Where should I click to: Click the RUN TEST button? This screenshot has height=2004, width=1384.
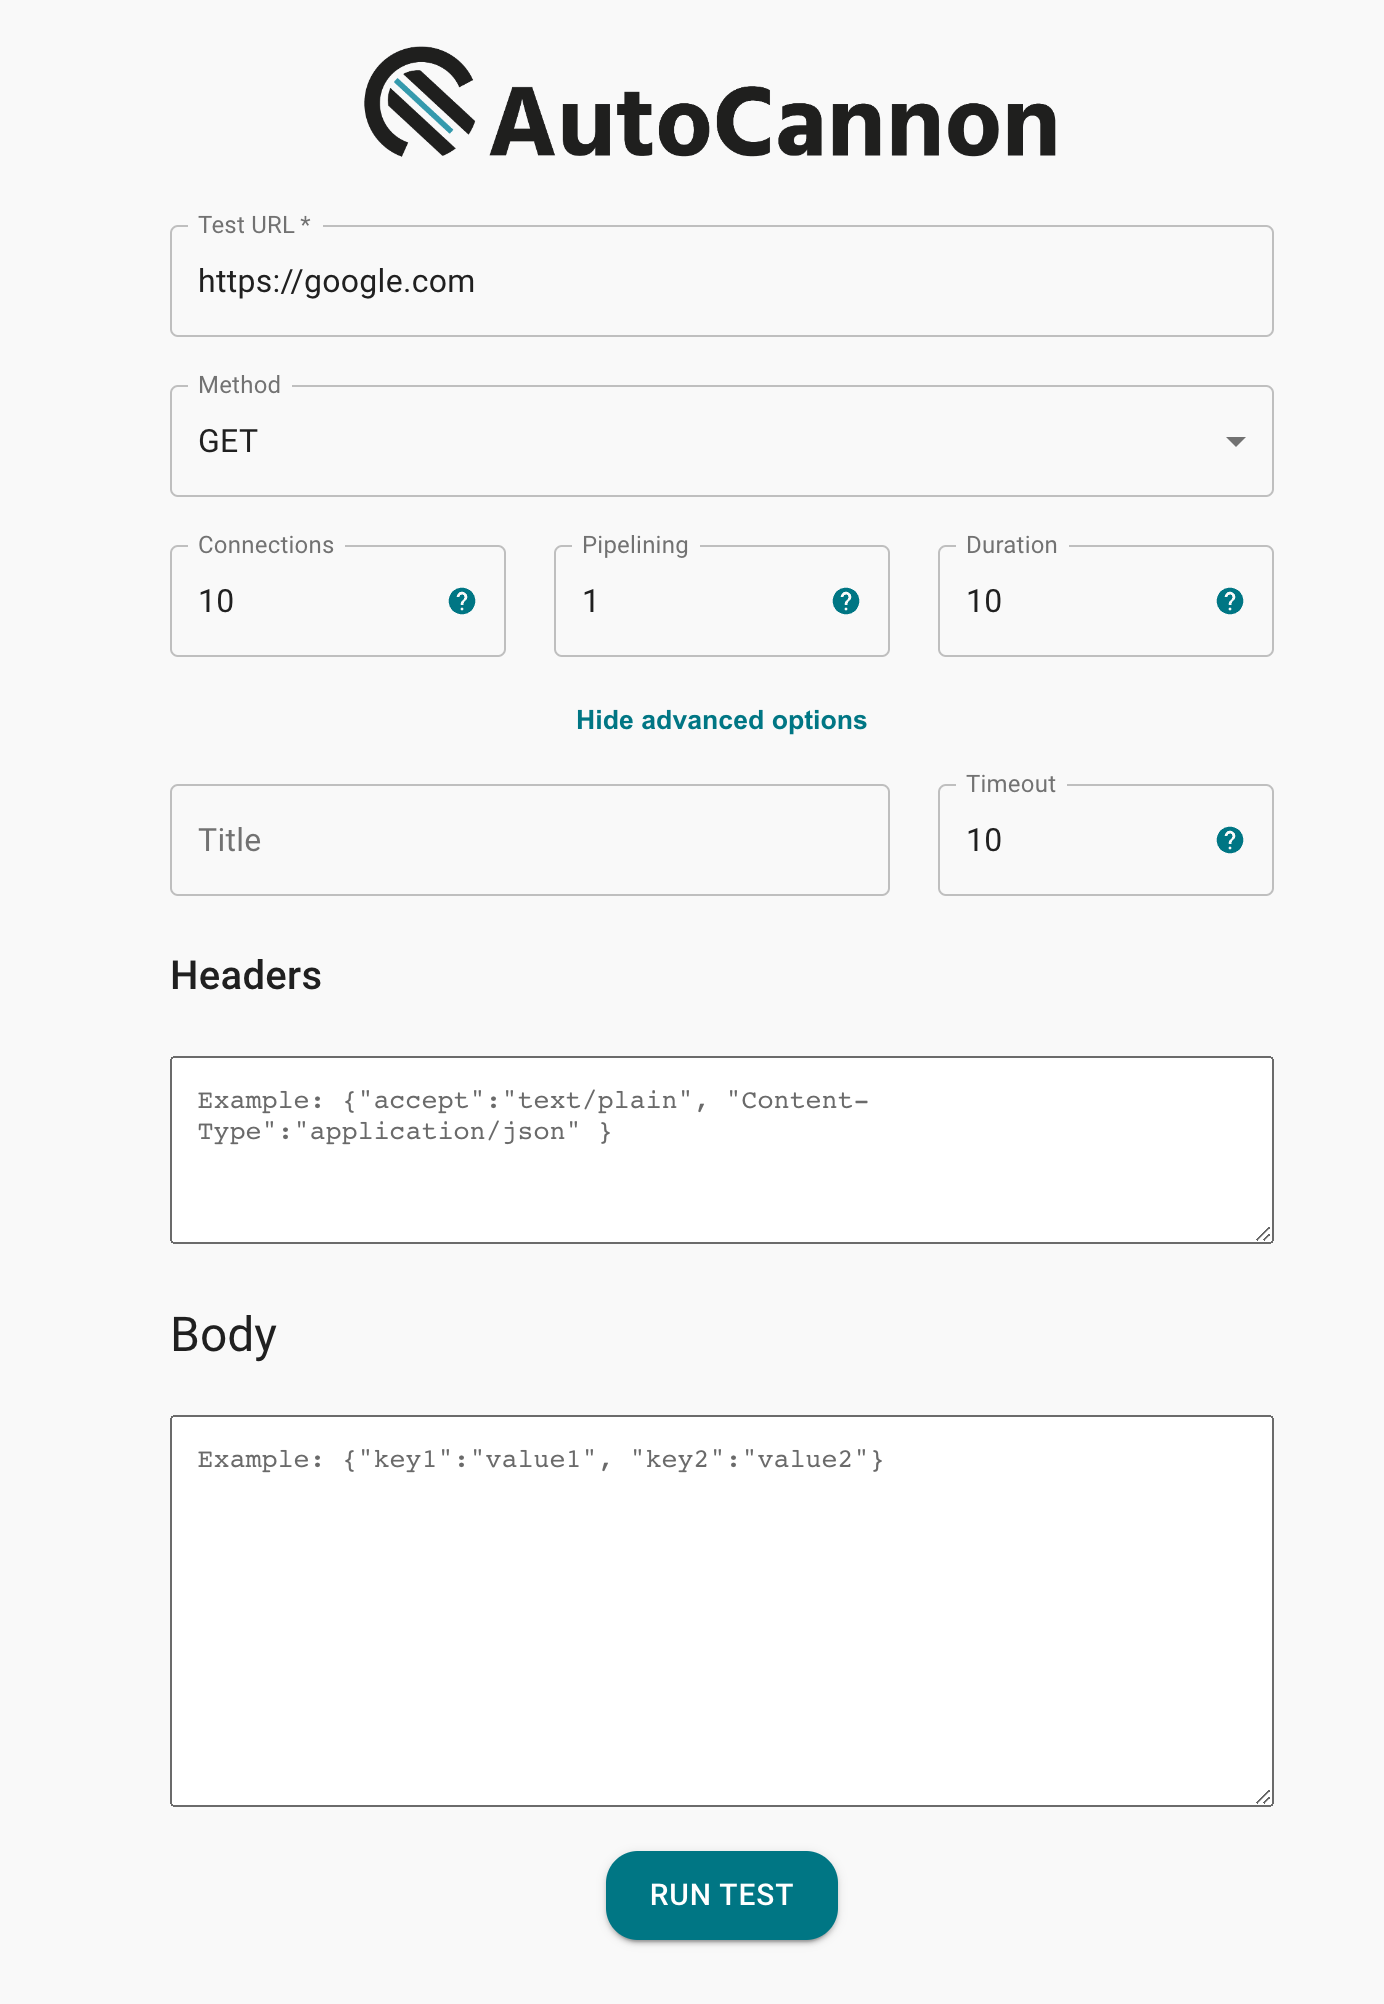[x=722, y=1895]
